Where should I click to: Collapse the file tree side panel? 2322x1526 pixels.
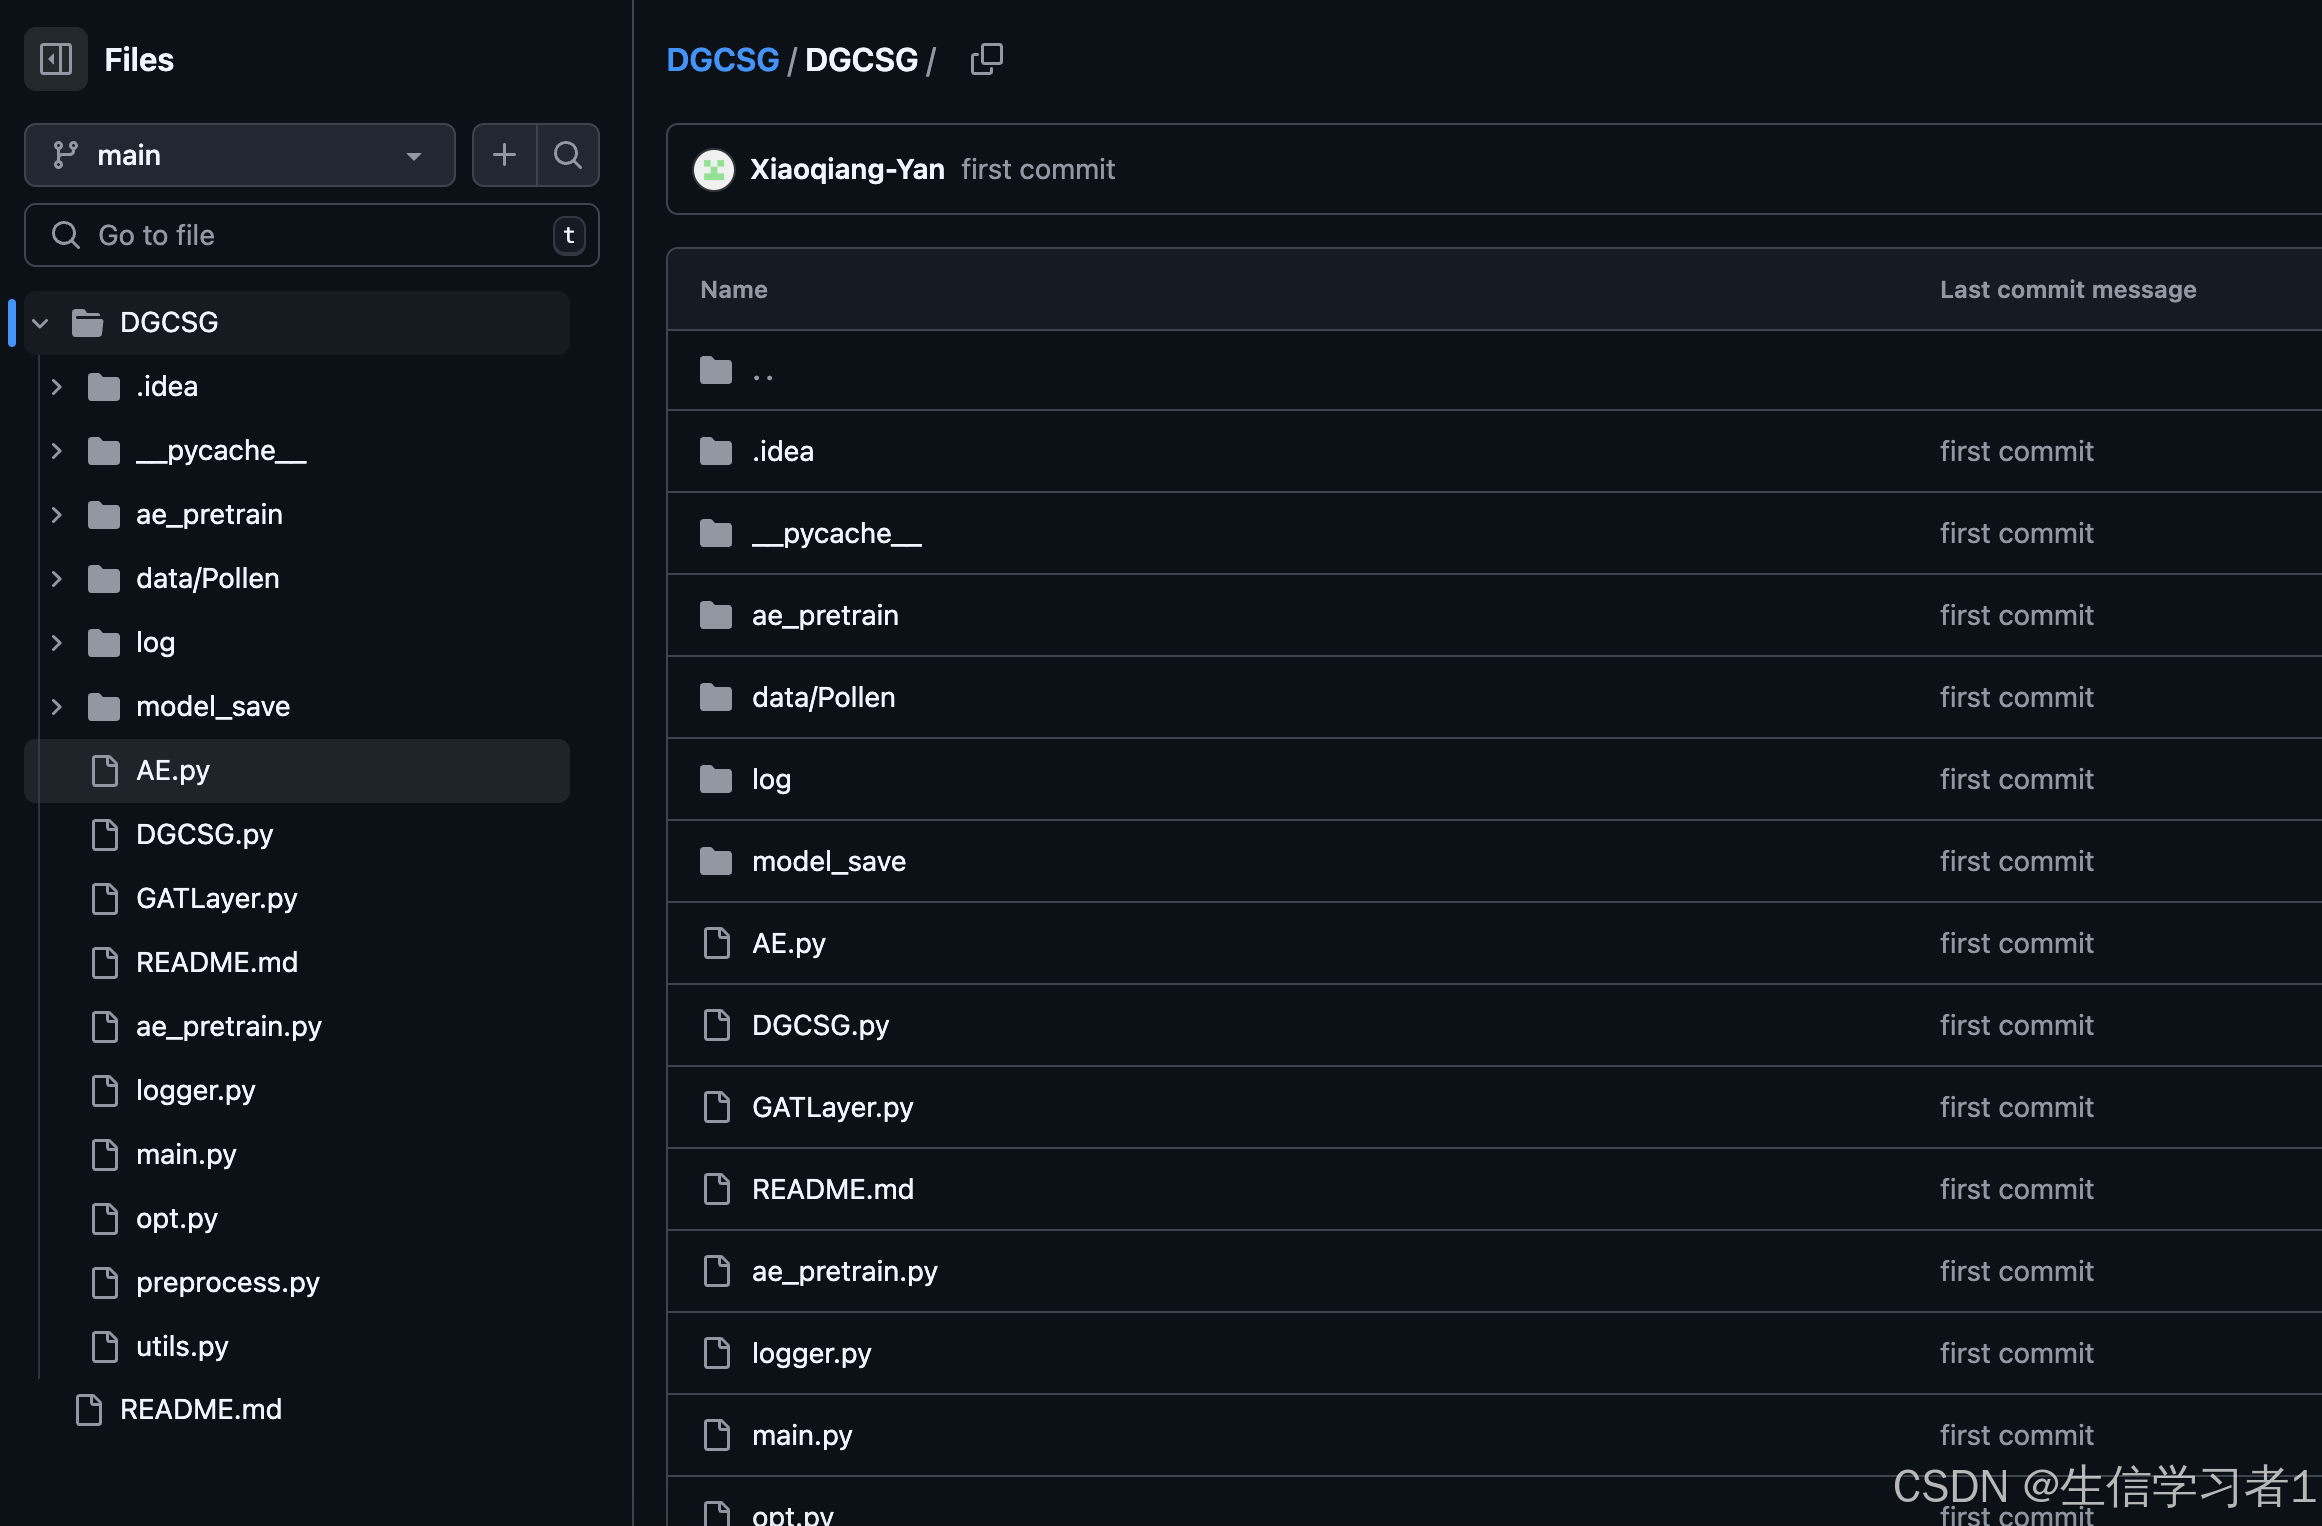coord(56,59)
